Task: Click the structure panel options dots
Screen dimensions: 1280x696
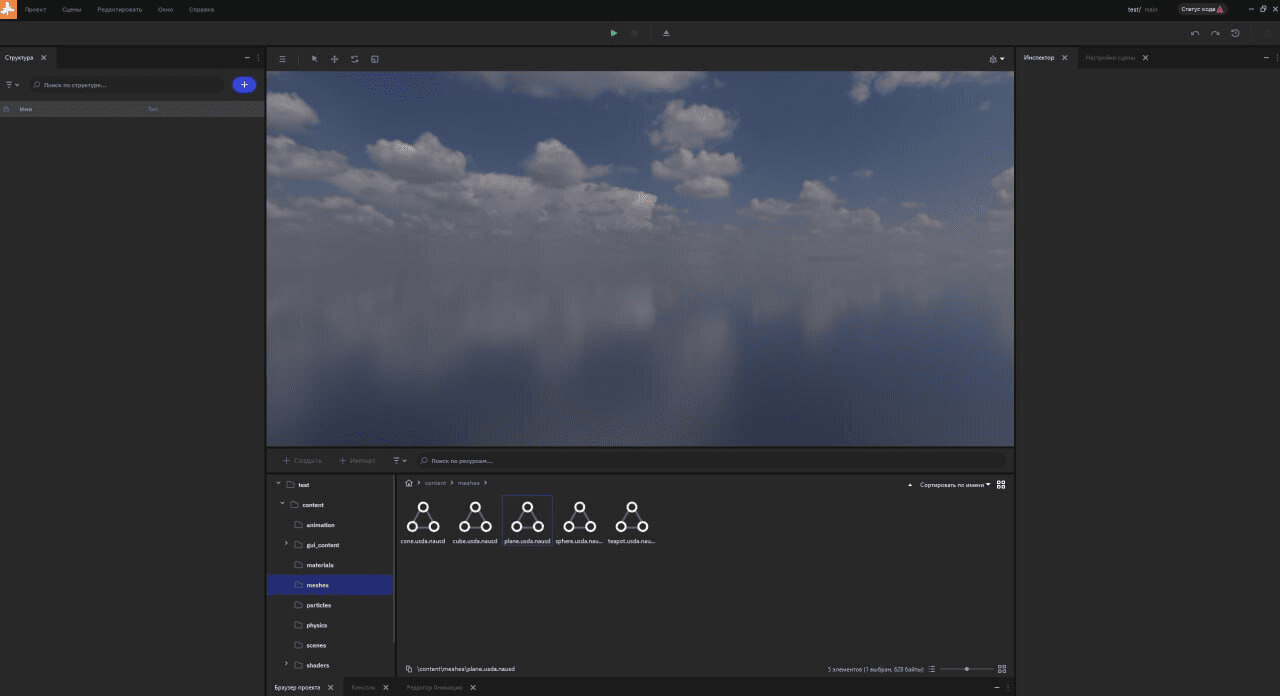Action: [x=258, y=58]
